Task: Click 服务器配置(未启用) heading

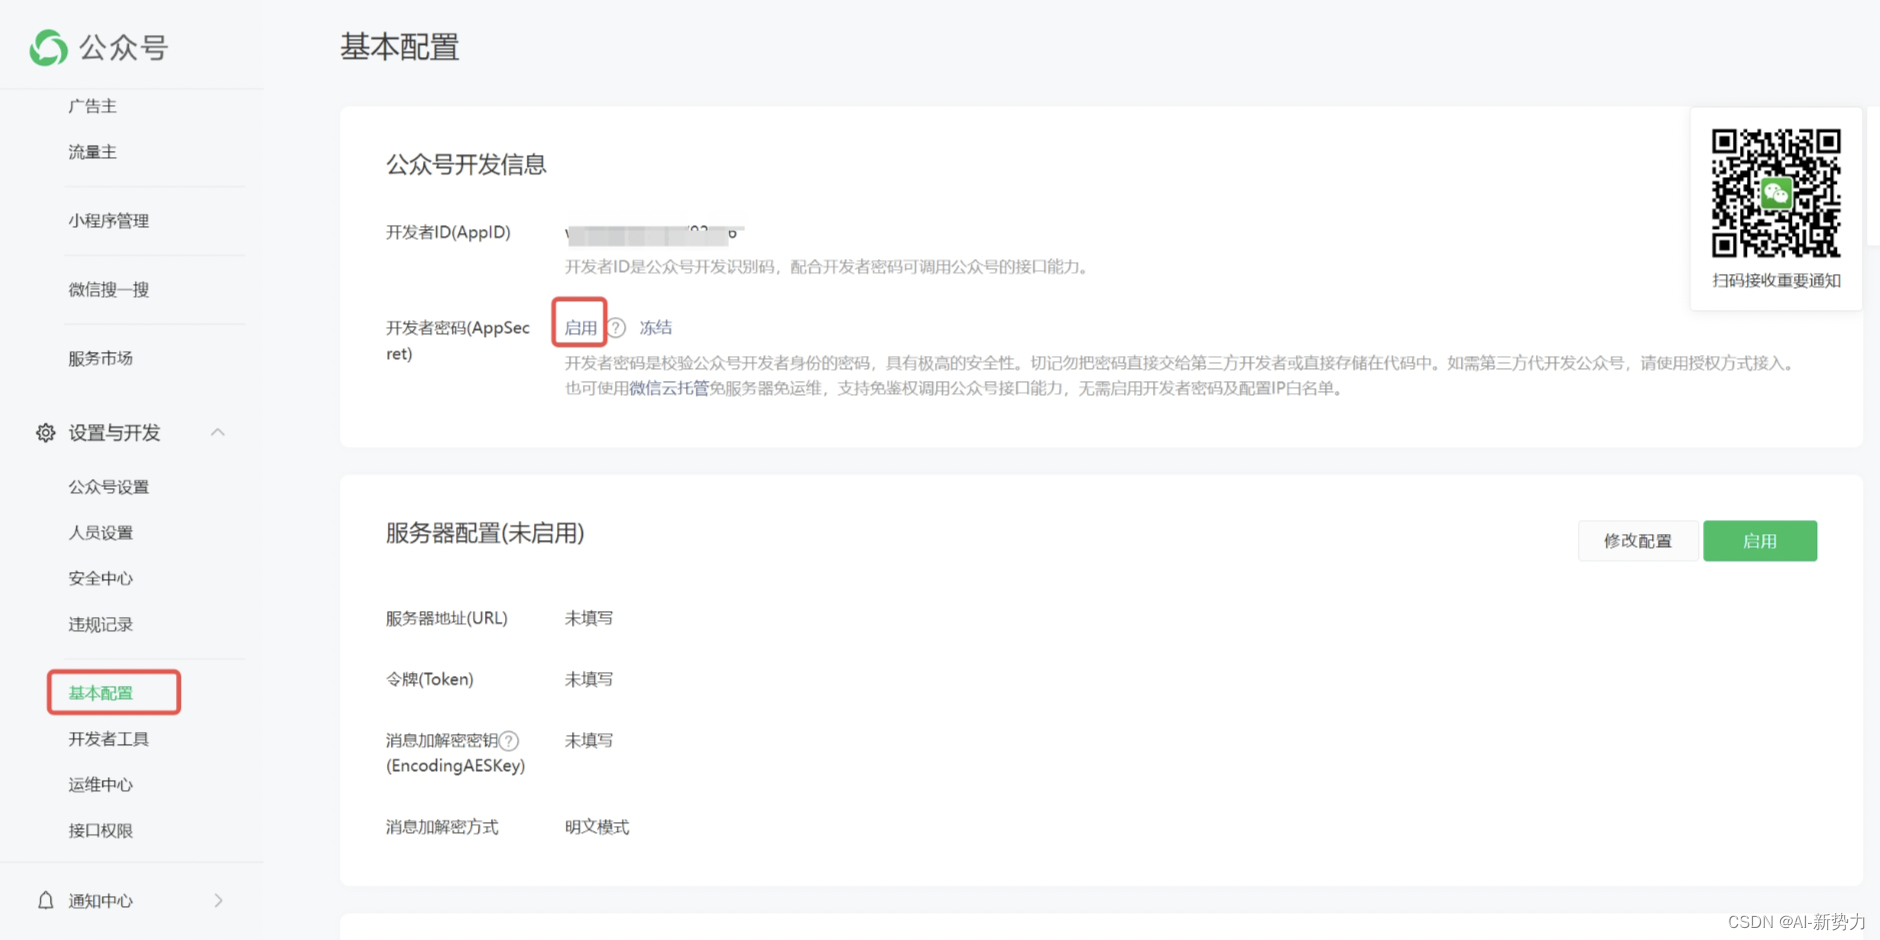Action: tap(485, 533)
